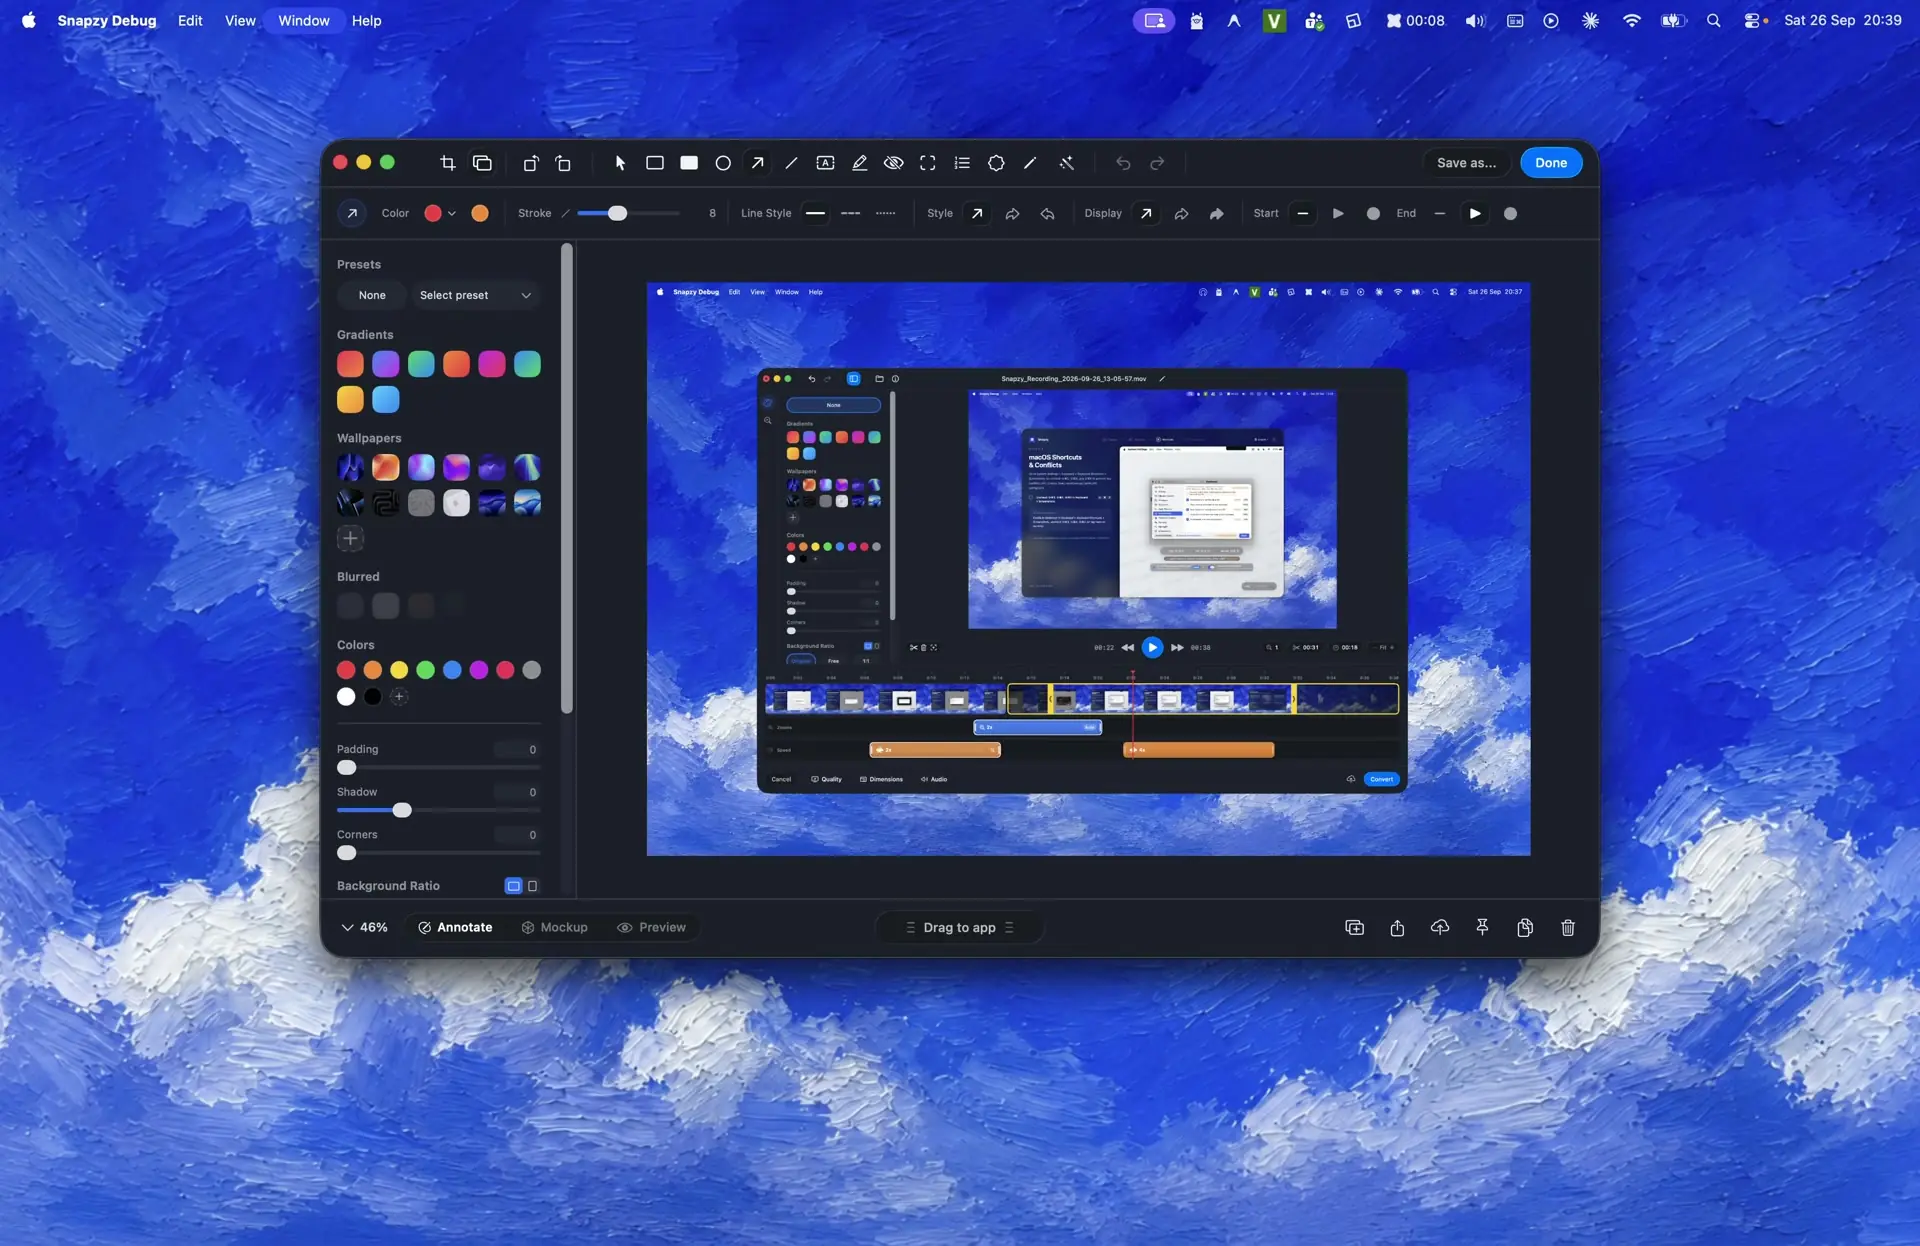The width and height of the screenshot is (1920, 1246).
Task: Select dashed line style
Action: pos(851,213)
